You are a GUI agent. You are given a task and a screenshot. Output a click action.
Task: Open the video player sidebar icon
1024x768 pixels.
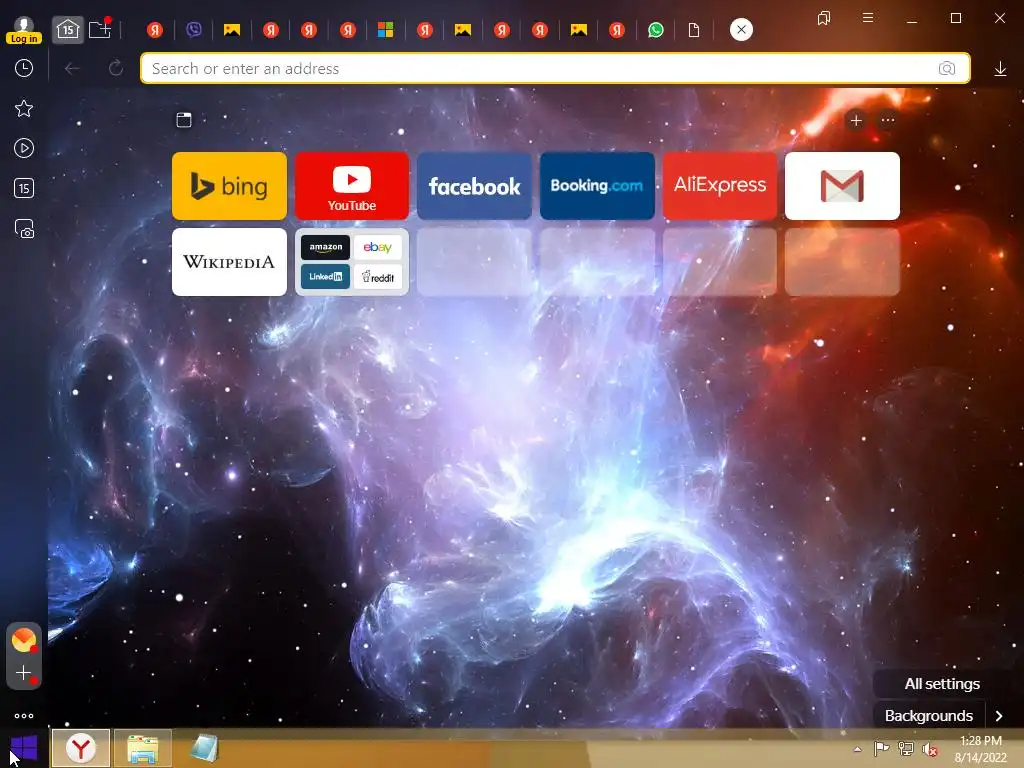click(24, 148)
